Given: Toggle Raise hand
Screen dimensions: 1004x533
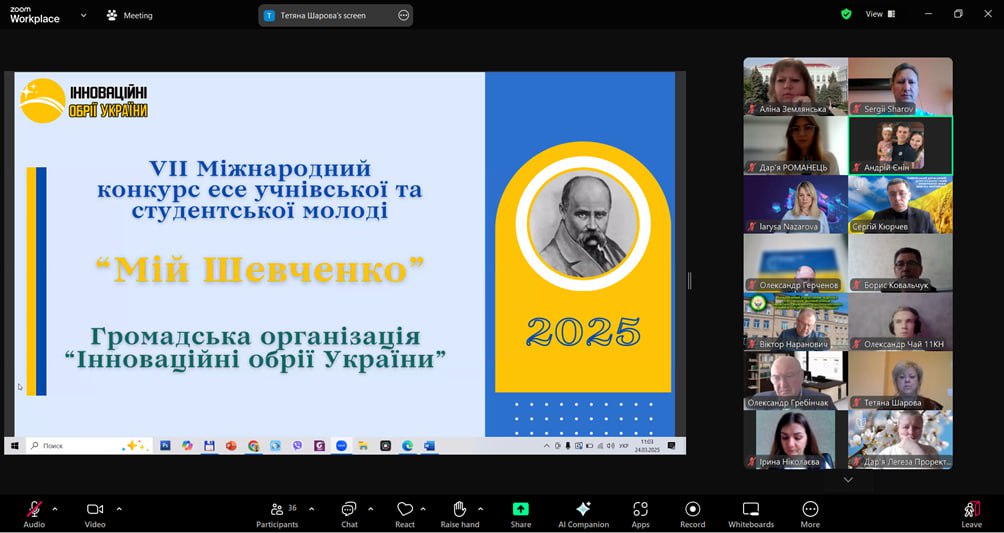Looking at the screenshot, I should (460, 514).
